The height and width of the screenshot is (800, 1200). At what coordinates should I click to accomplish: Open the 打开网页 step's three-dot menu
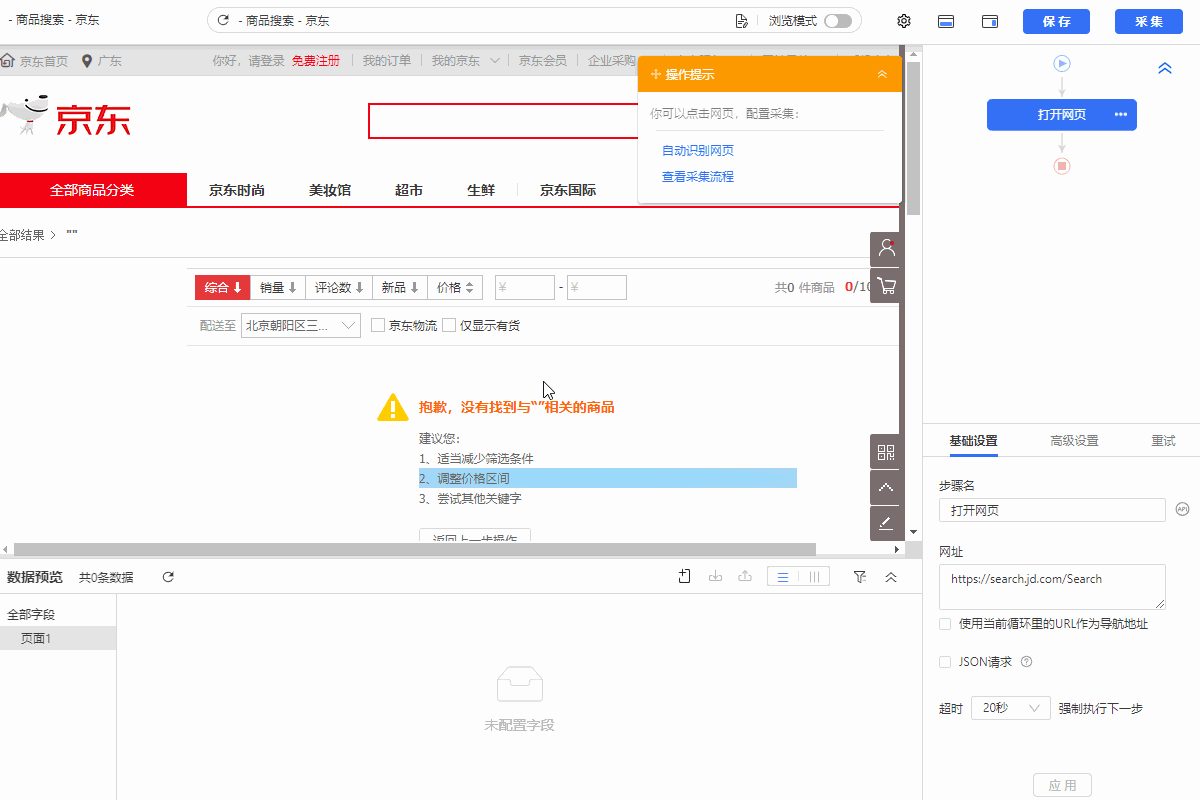coord(1121,115)
